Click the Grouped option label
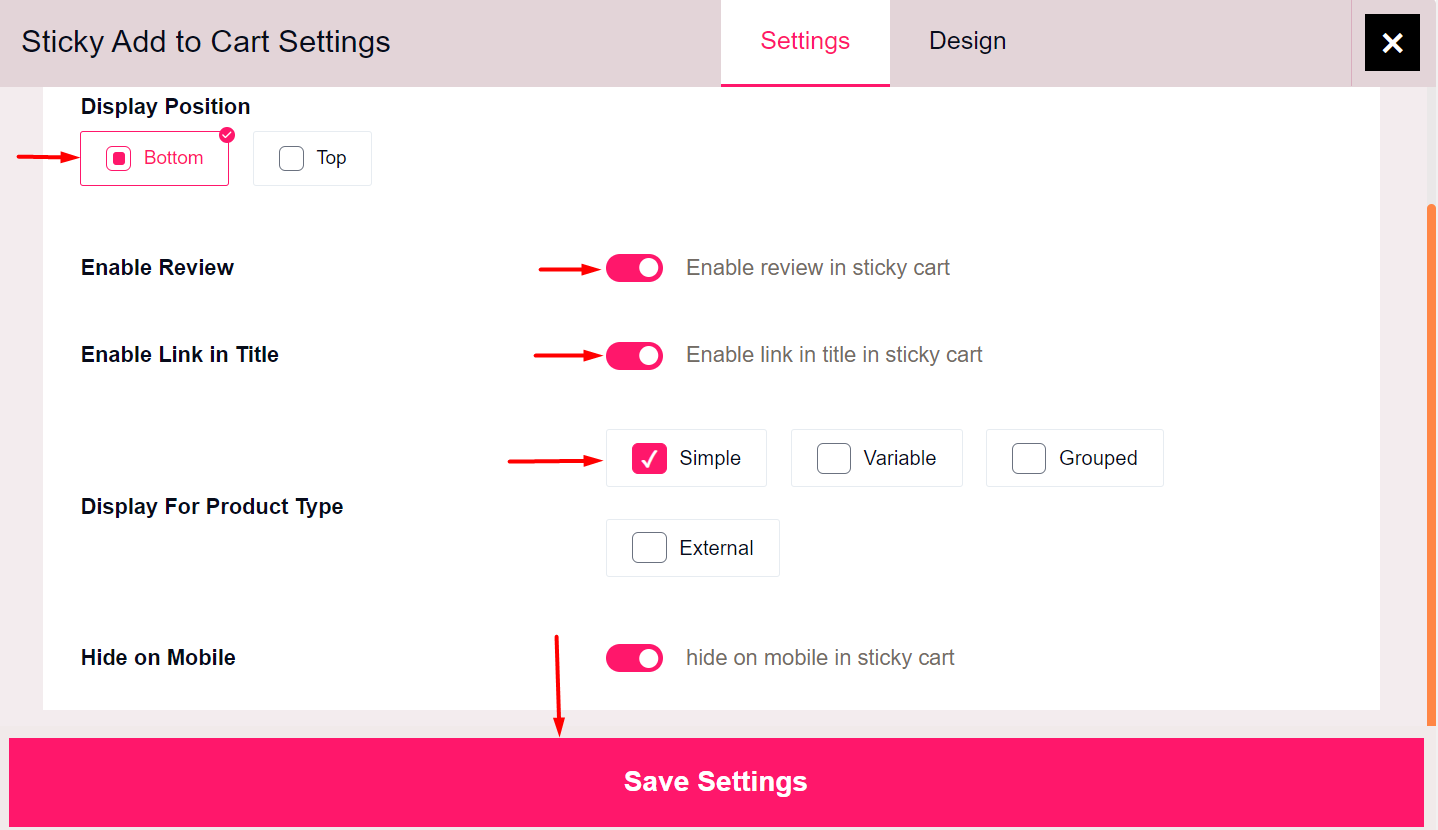 (x=1098, y=458)
